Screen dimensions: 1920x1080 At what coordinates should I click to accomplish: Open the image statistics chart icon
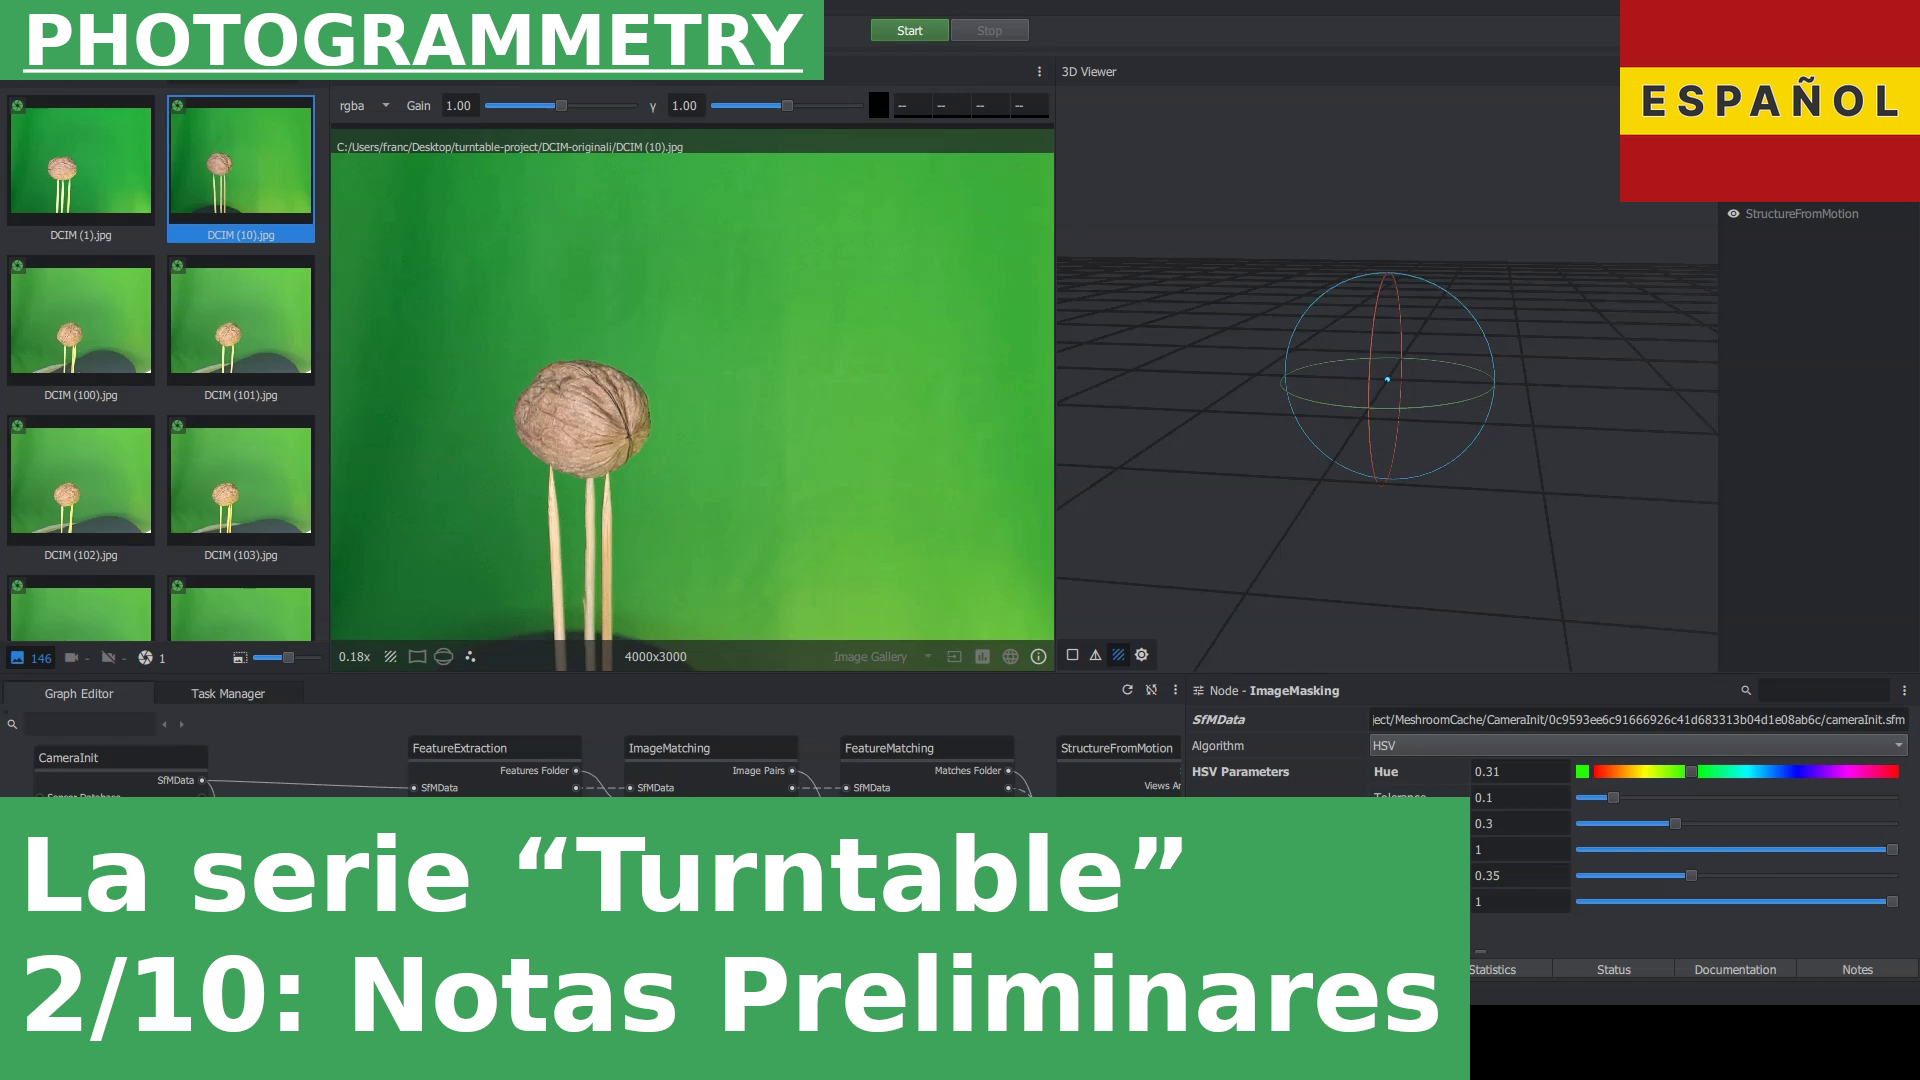tap(982, 657)
